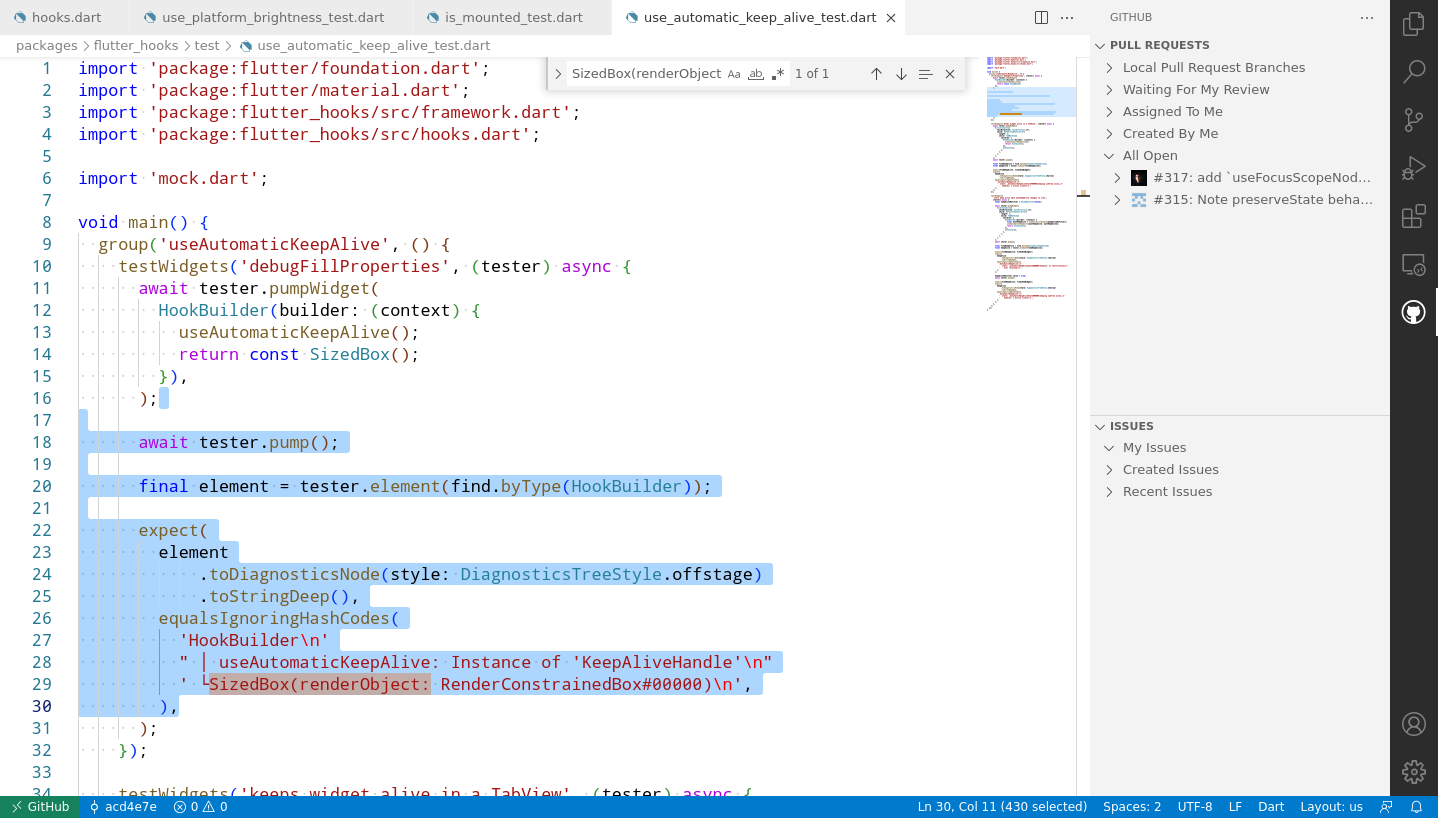This screenshot has width=1438, height=818.
Task: Expand the Created Issues group
Action: click(1170, 470)
